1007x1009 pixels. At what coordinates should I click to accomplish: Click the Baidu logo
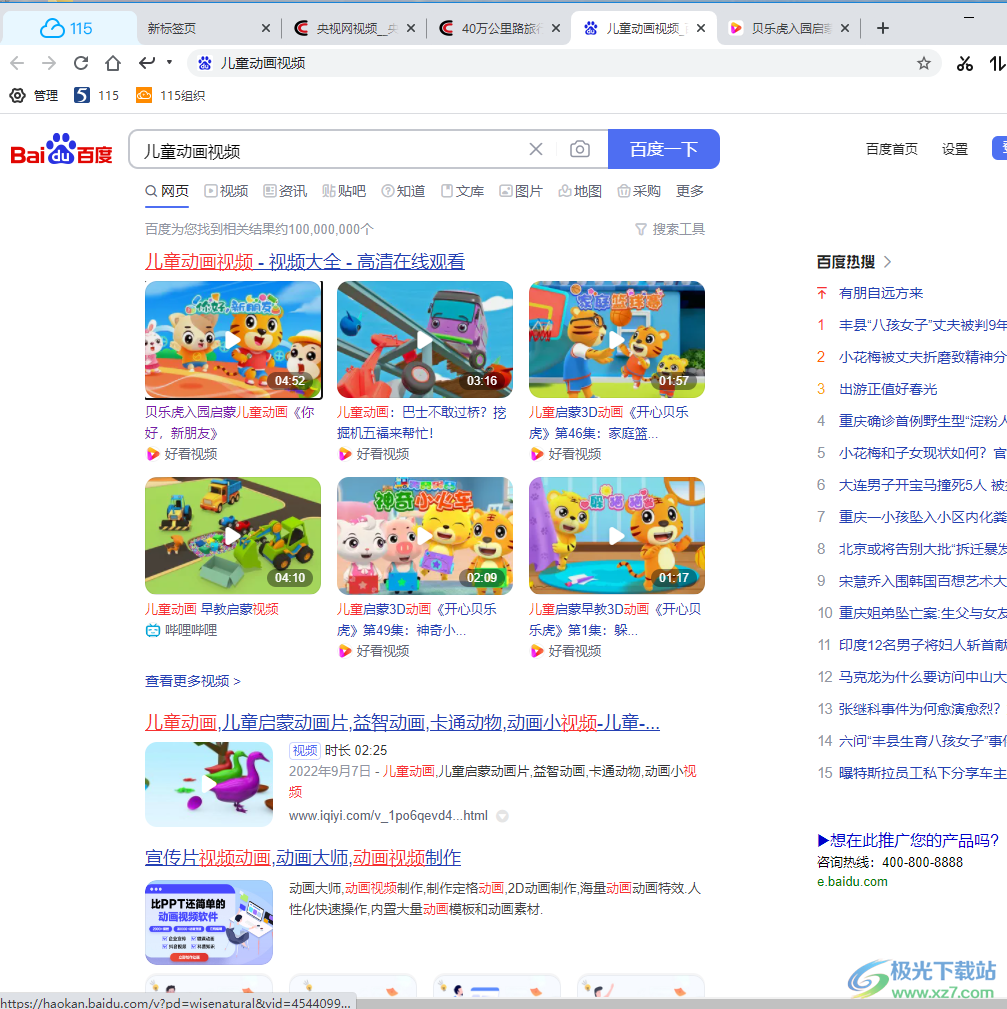click(62, 149)
